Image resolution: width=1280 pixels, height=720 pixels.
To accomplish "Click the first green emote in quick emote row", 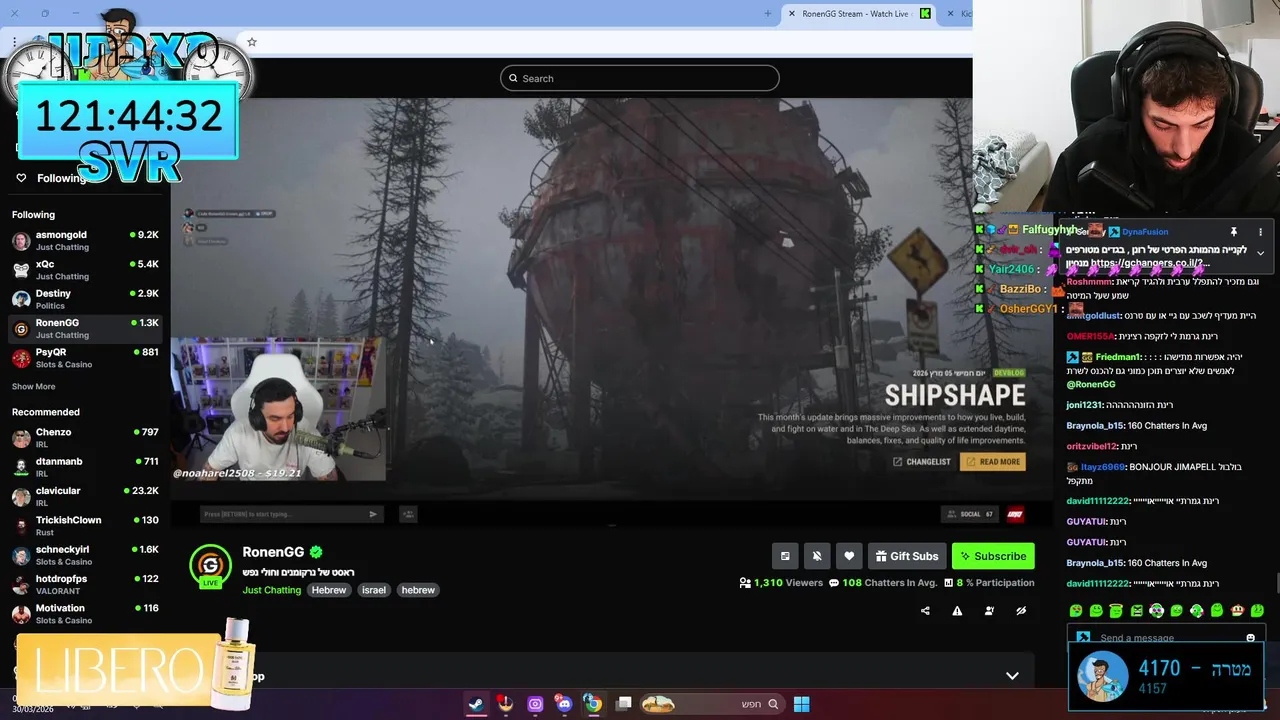I will point(1076,611).
